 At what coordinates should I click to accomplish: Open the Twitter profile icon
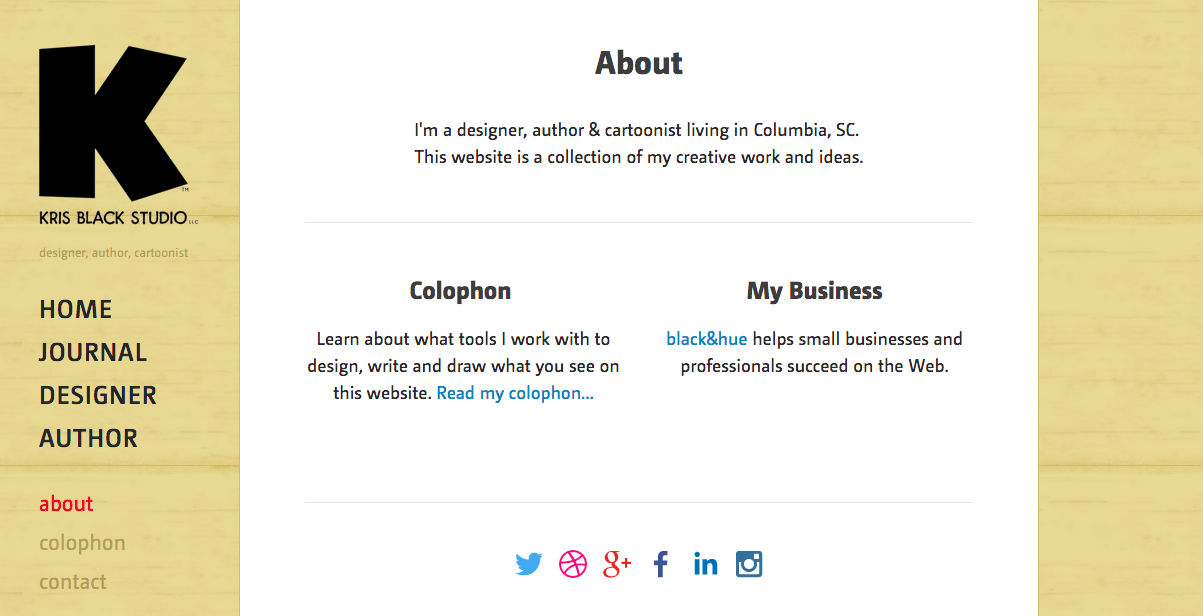click(x=529, y=565)
